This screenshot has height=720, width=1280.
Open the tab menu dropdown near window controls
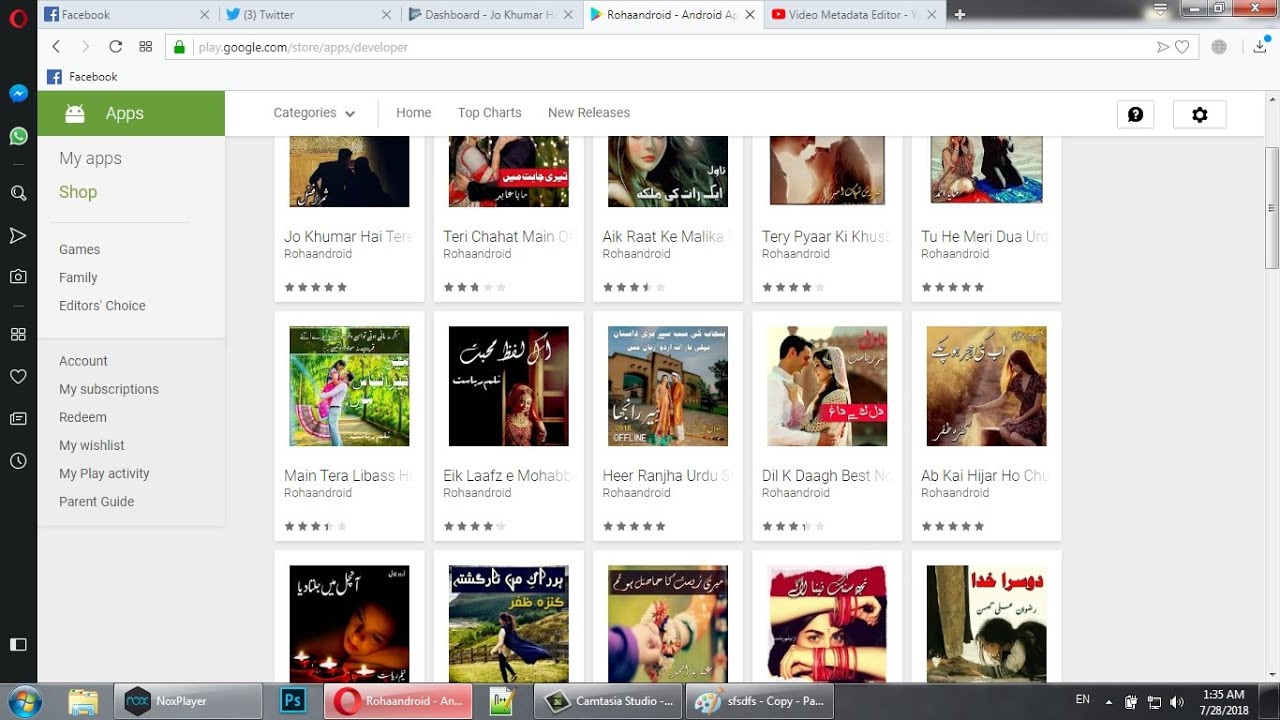coord(1160,10)
